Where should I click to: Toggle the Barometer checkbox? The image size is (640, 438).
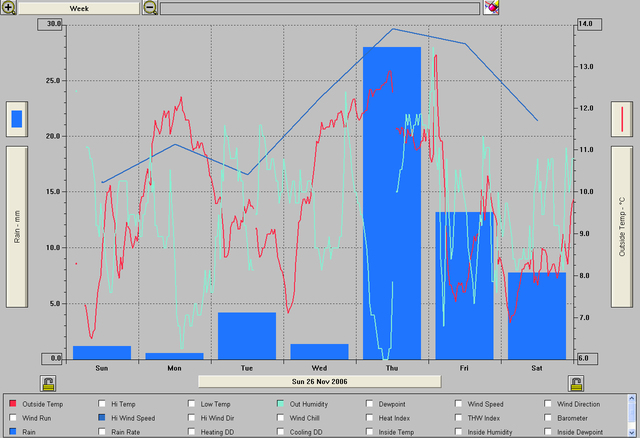pos(547,418)
